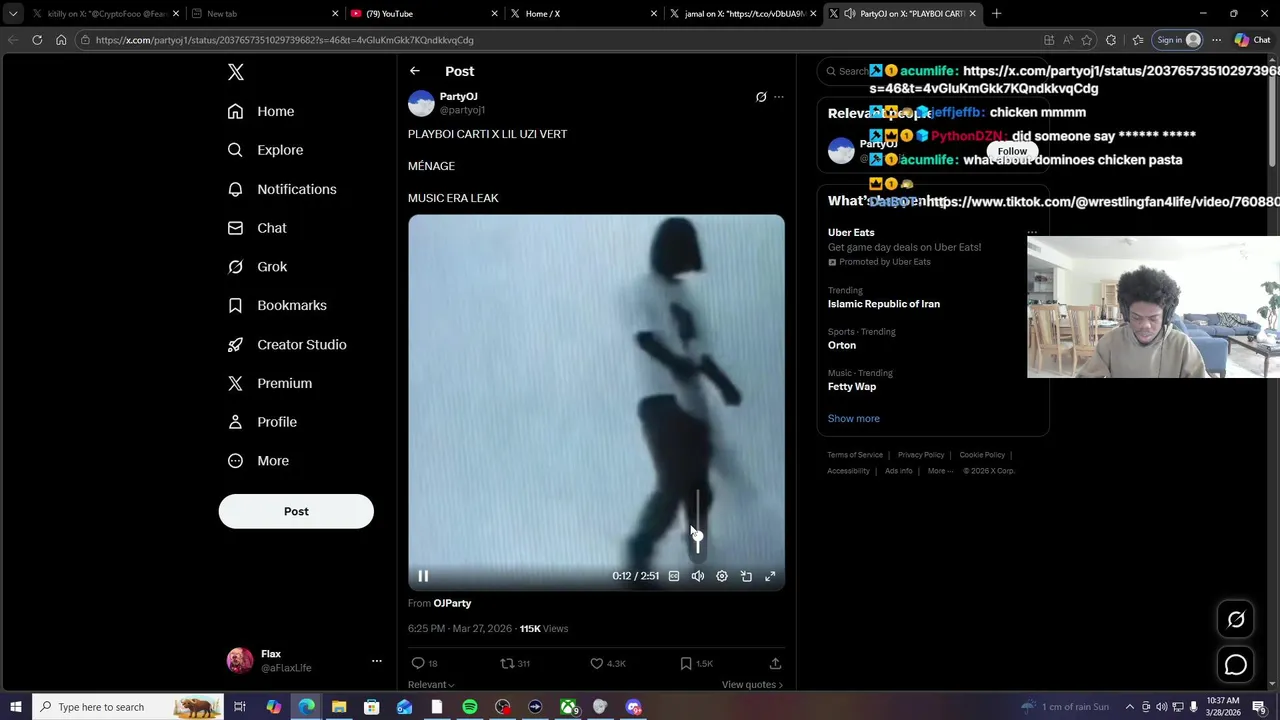The image size is (1280, 720).
Task: Go back using the Post arrow
Action: tap(415, 71)
